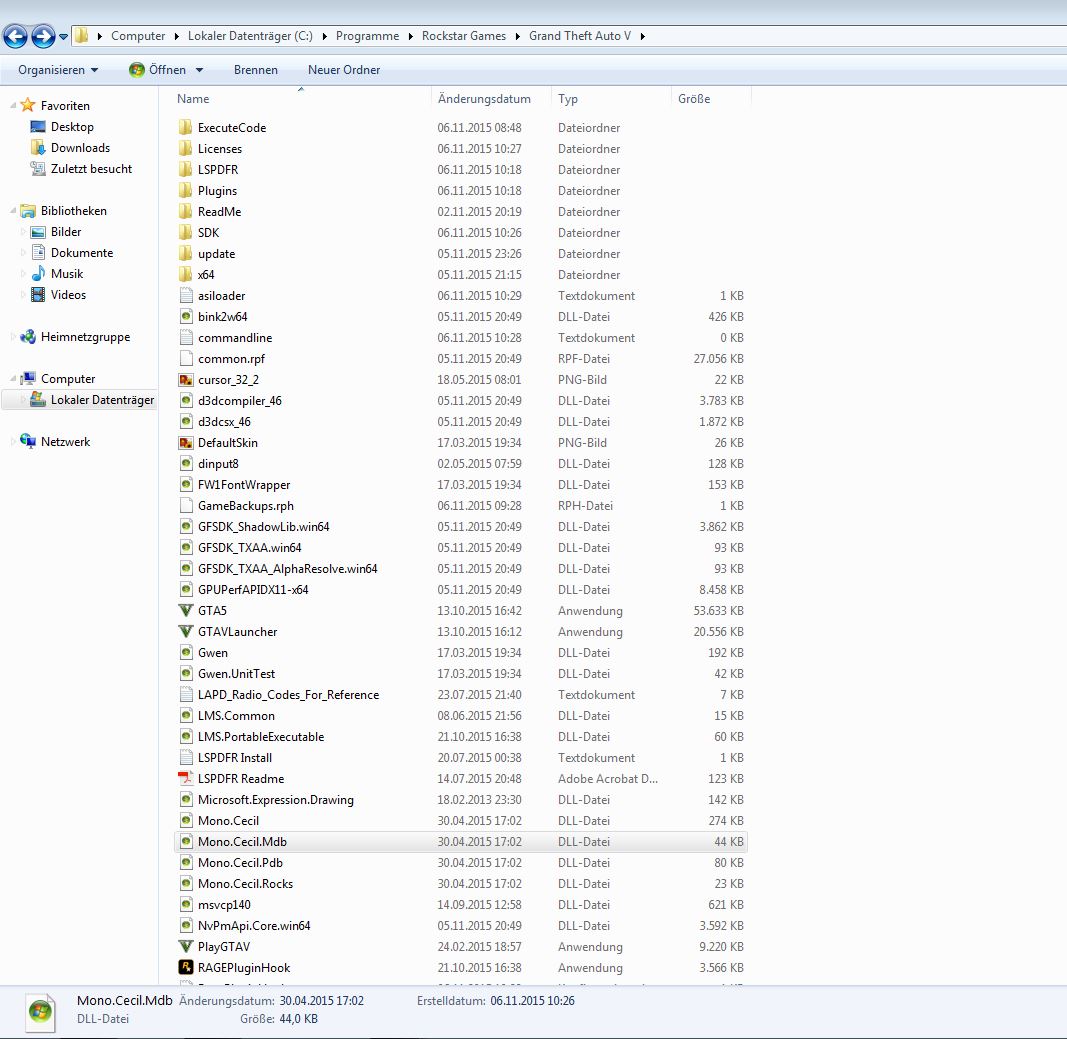Click the Back navigation arrow

(15, 36)
